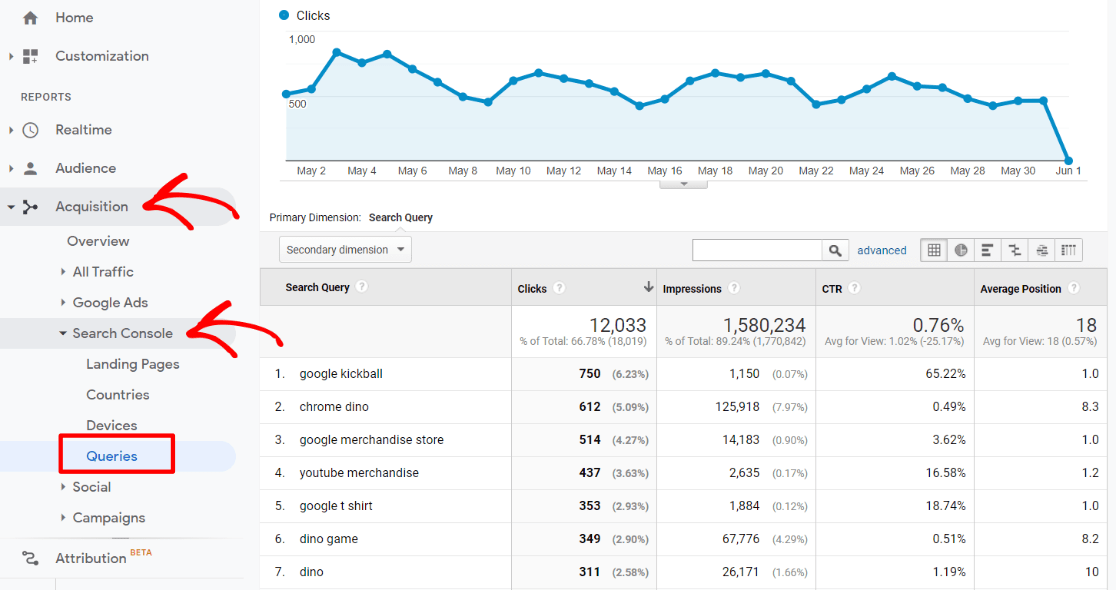Screen dimensions: 1116x590
Task: Sort by CTR column header
Action: (831, 288)
